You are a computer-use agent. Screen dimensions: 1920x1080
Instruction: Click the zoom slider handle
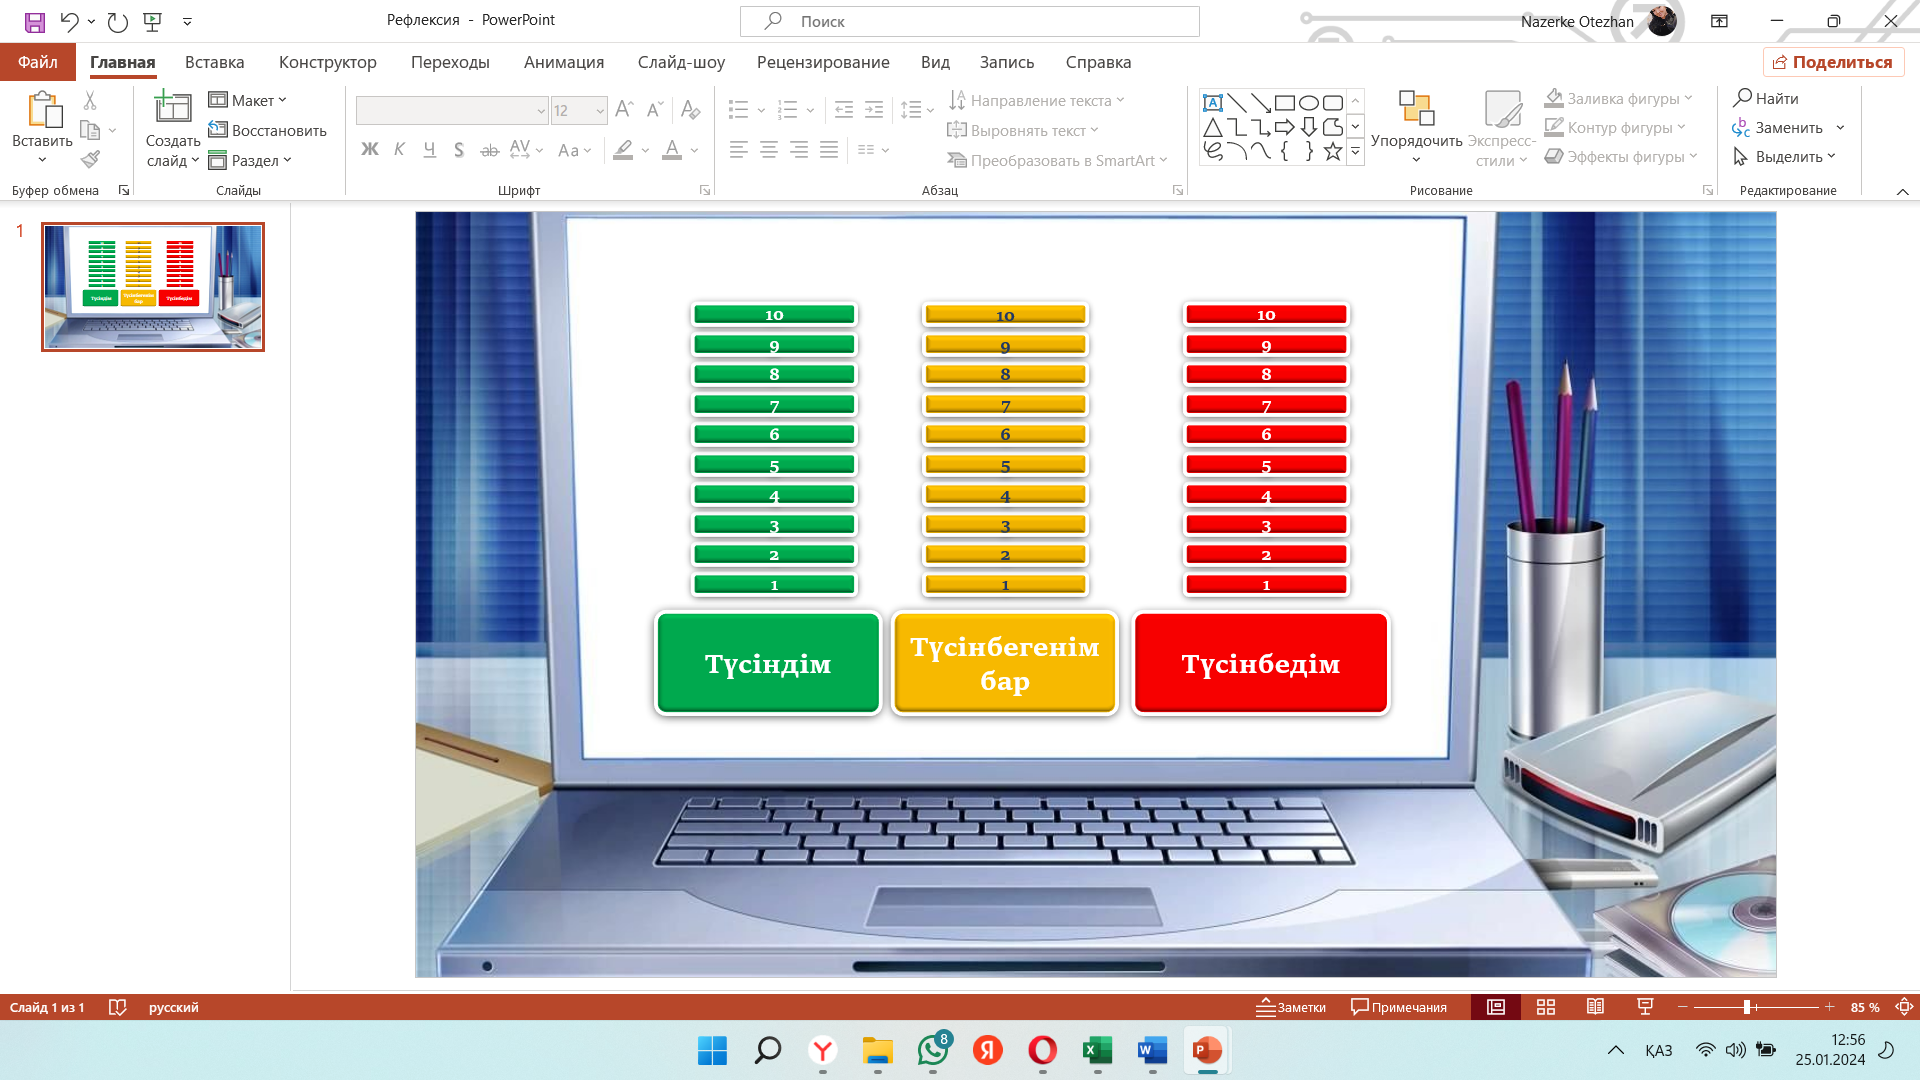point(1747,1007)
